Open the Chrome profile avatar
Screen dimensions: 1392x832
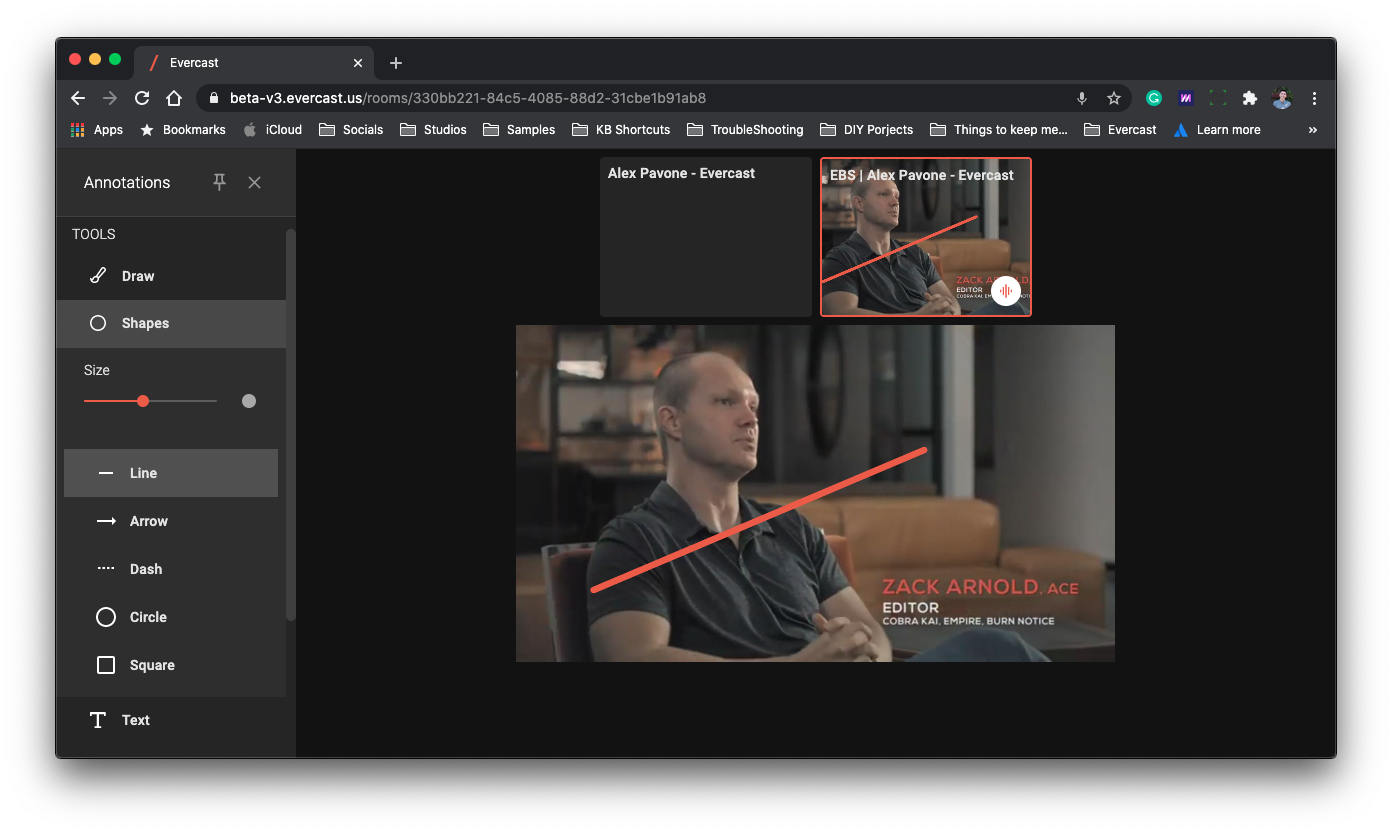point(1282,98)
